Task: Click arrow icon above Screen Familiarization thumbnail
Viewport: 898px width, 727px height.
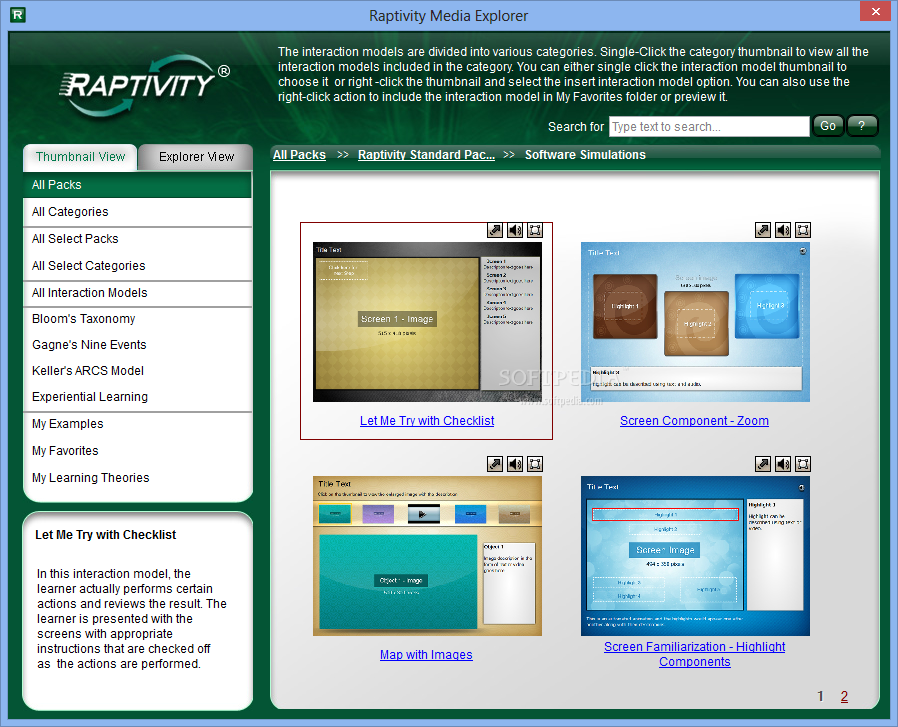Action: [x=763, y=464]
